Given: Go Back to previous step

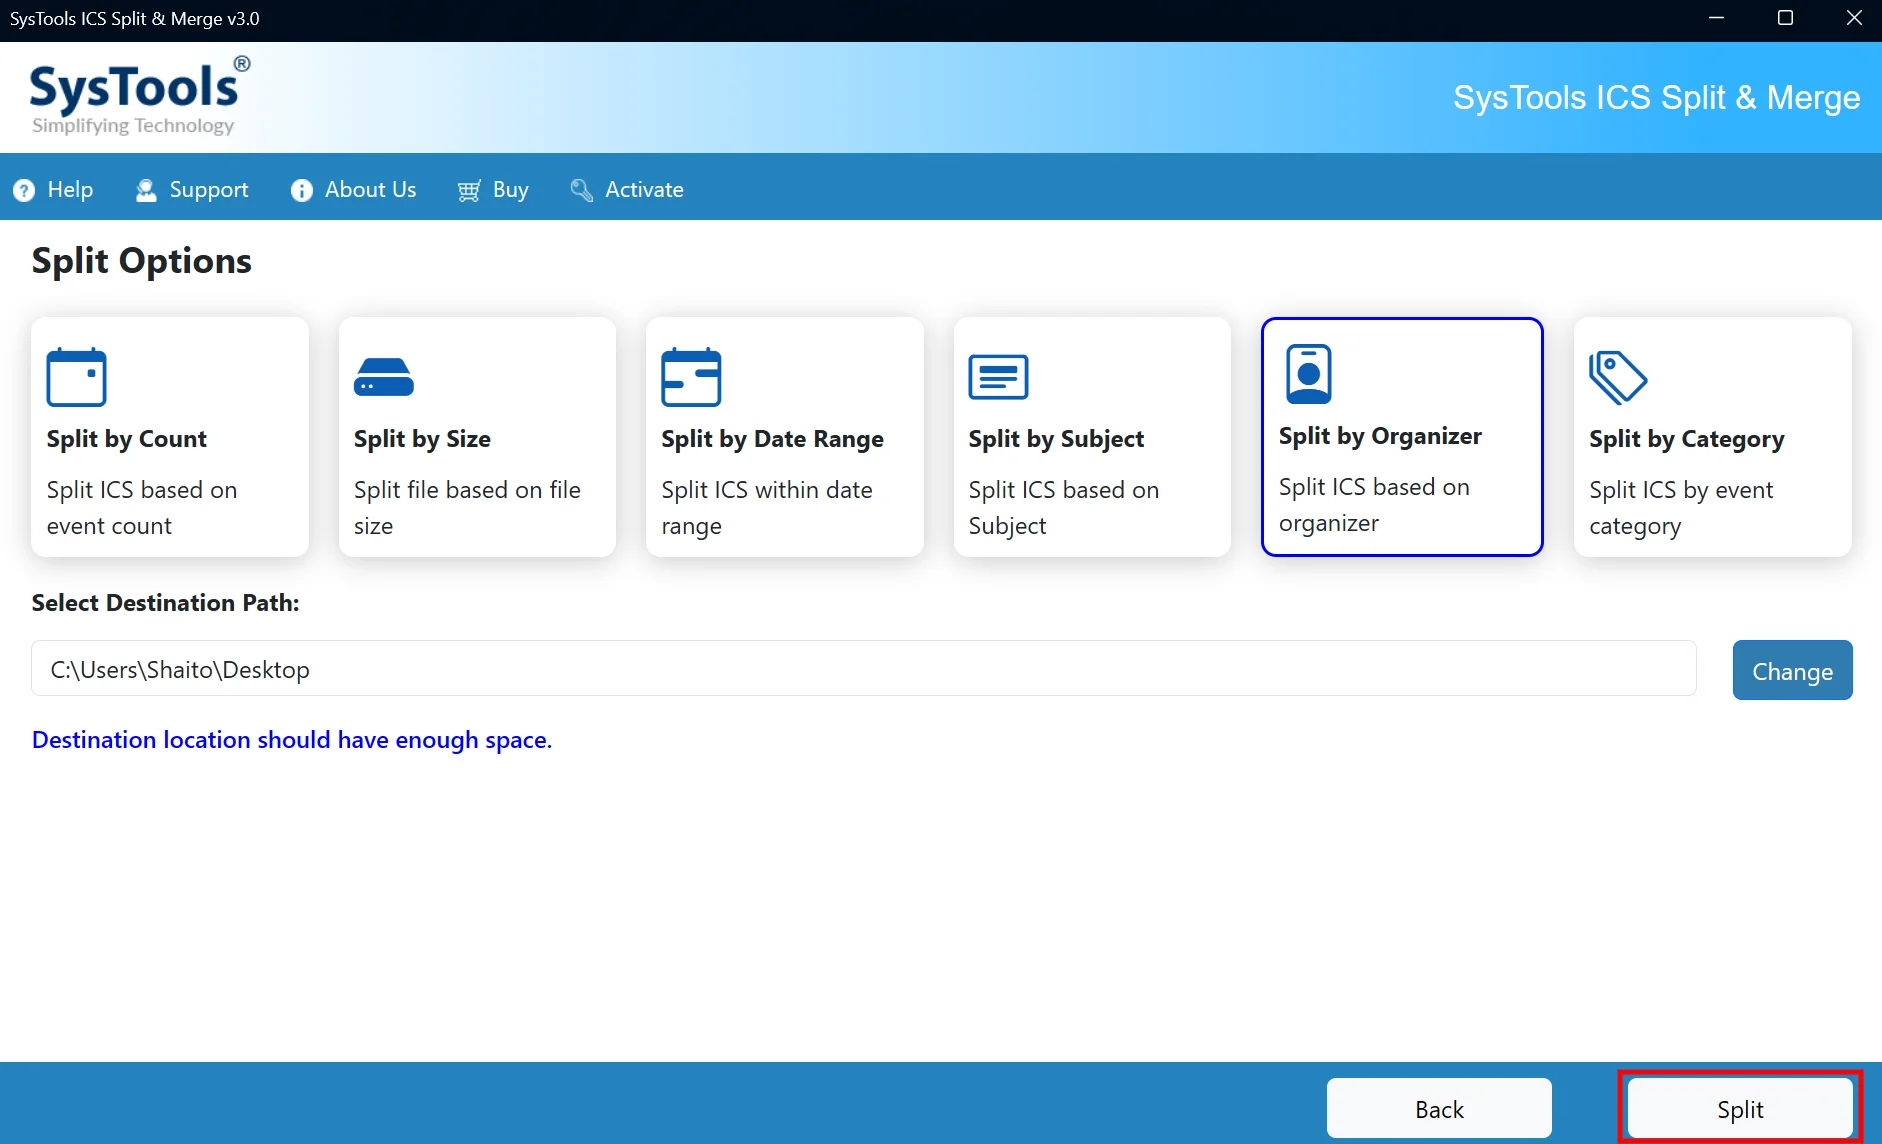Looking at the screenshot, I should [1439, 1108].
